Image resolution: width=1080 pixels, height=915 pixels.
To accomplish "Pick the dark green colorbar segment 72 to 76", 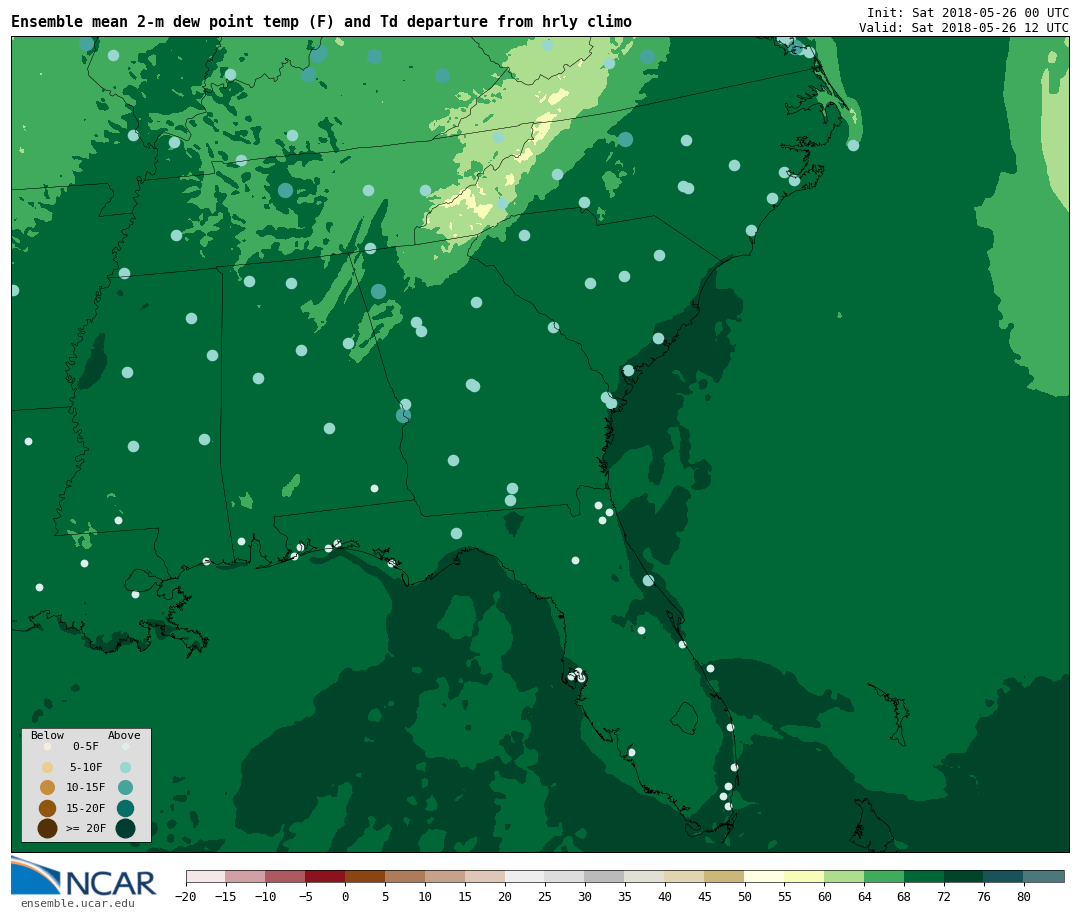I will (964, 876).
